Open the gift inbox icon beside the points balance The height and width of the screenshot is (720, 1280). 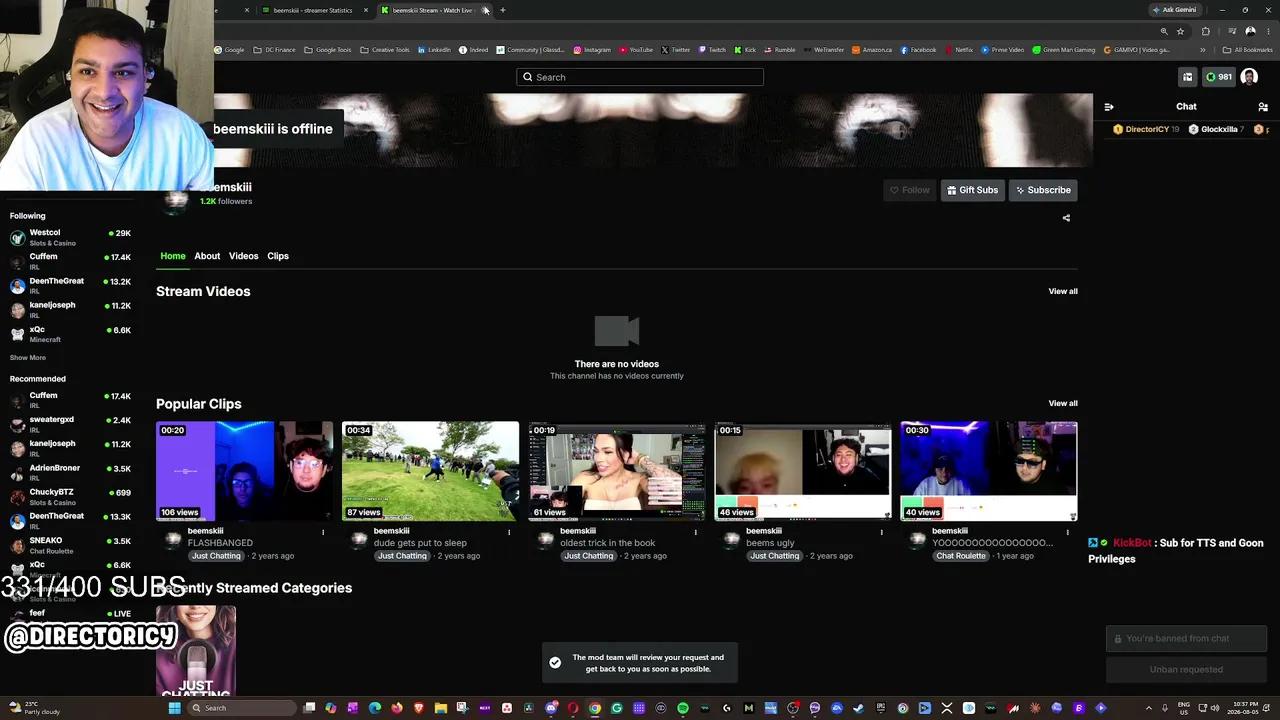pyautogui.click(x=1188, y=77)
